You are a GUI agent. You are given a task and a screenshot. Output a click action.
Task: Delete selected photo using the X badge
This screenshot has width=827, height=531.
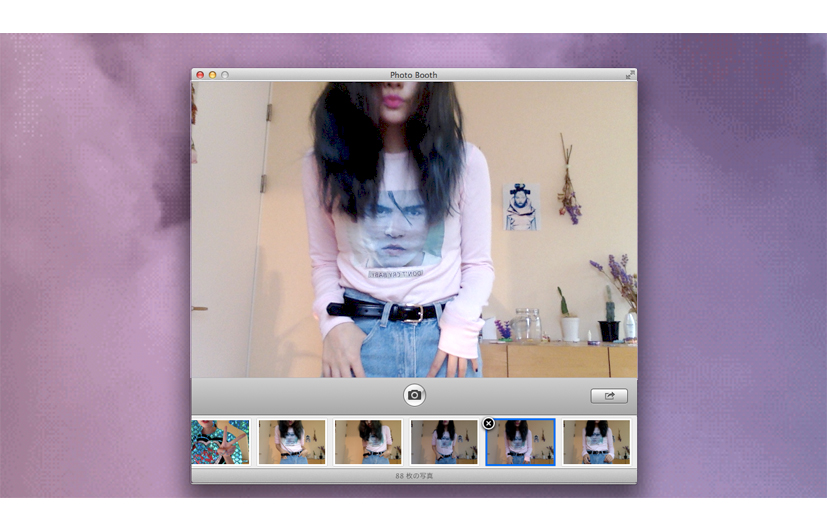(x=488, y=423)
